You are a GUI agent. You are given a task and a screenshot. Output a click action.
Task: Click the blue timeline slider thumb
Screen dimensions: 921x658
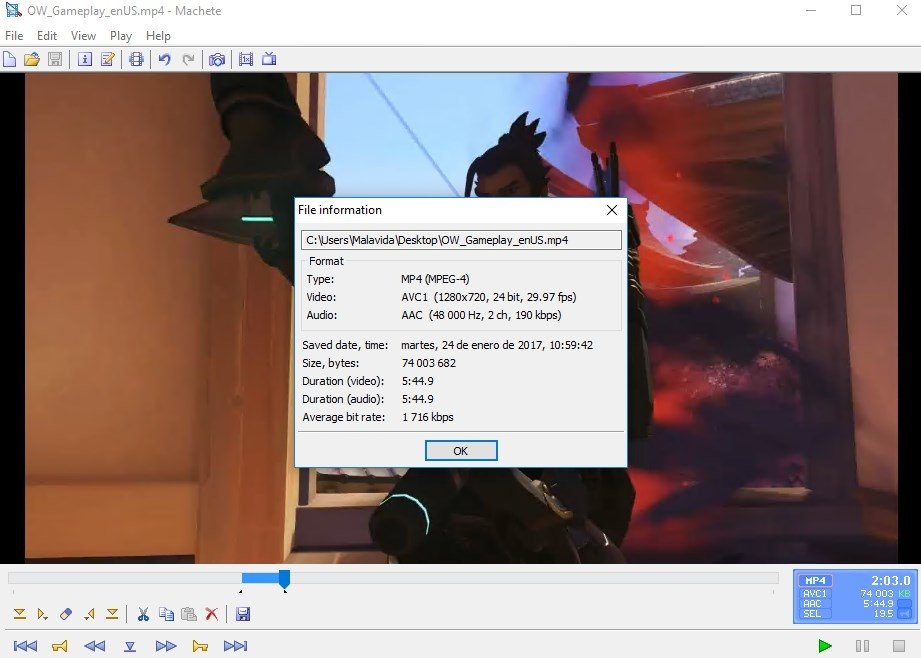point(284,578)
